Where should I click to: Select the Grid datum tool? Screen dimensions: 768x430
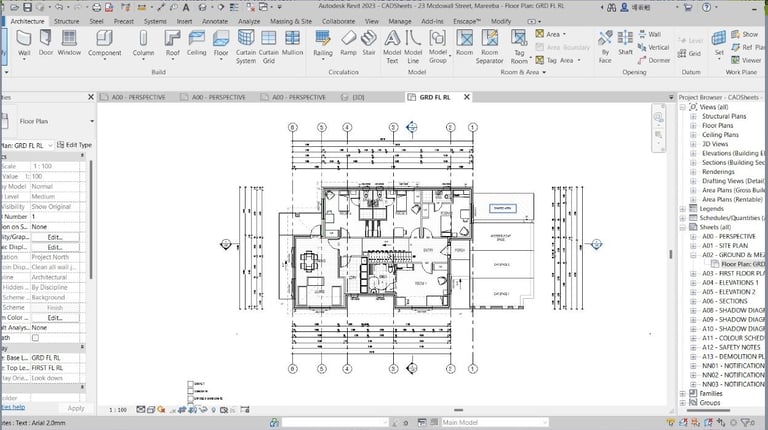(689, 53)
